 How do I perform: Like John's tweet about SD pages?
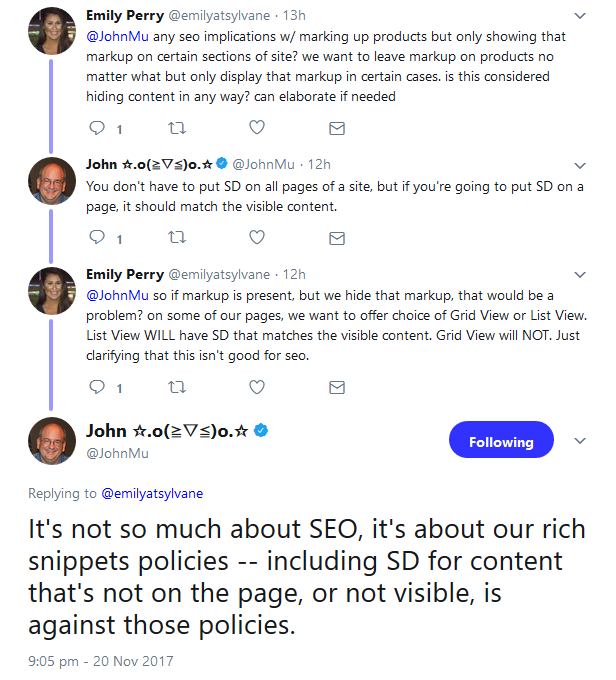click(x=257, y=238)
